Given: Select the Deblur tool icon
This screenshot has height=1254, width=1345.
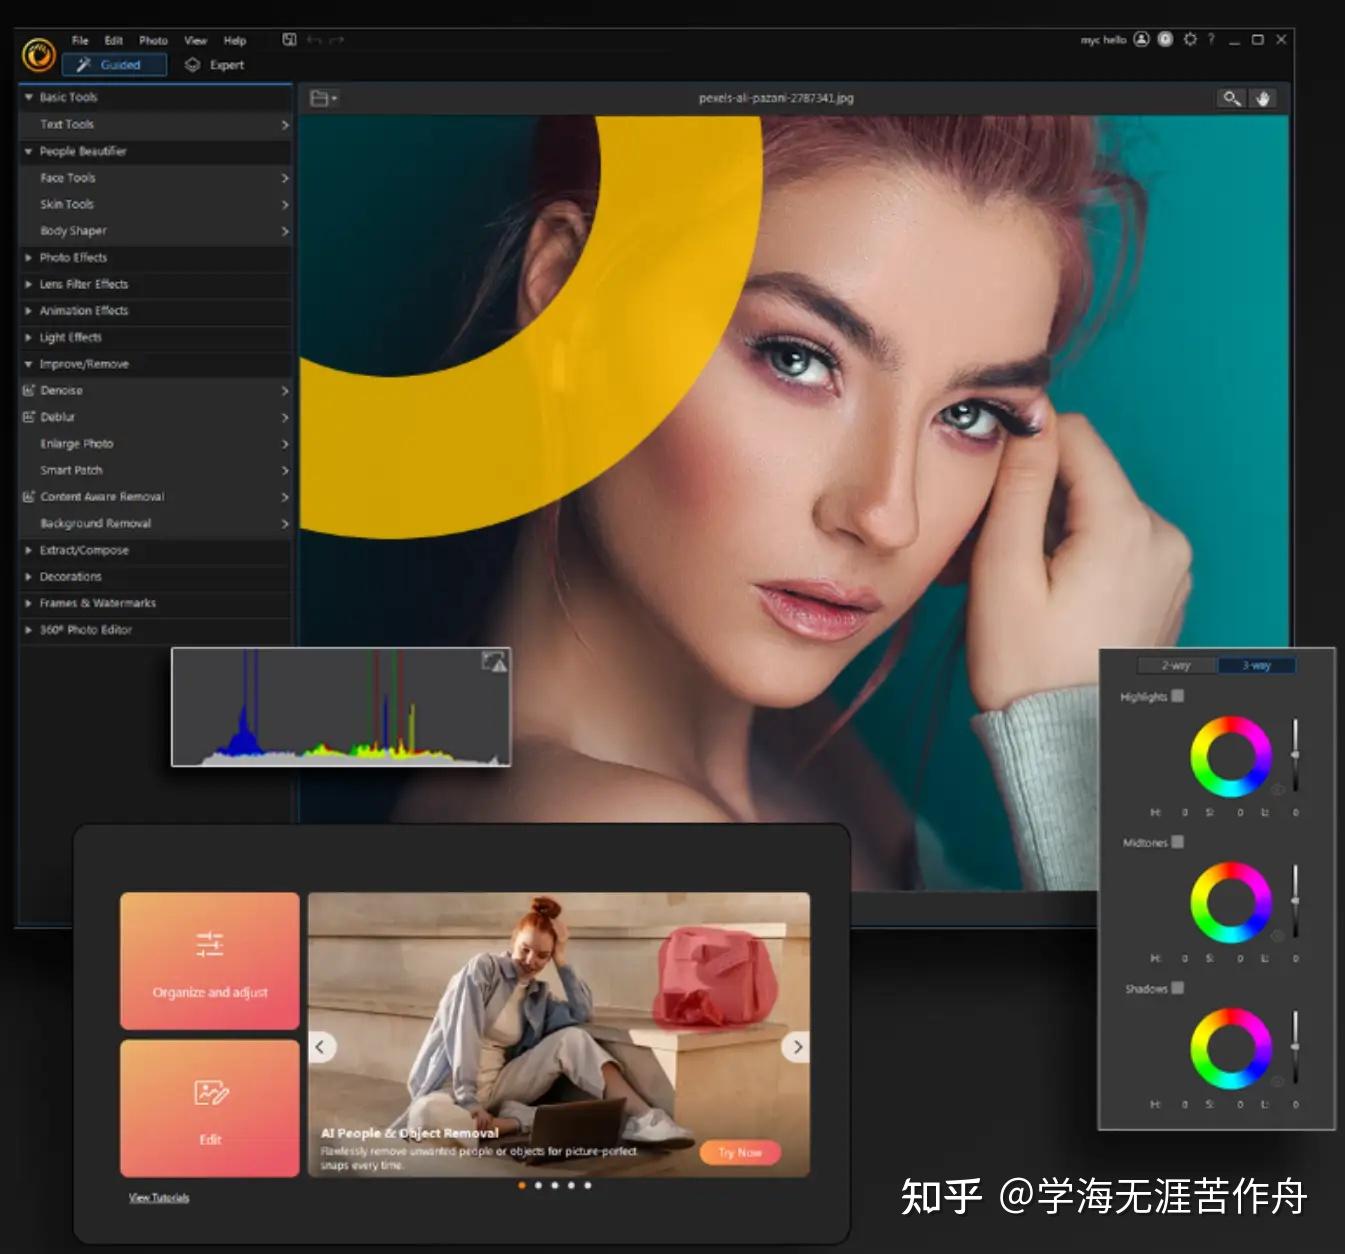Looking at the screenshot, I should [x=28, y=417].
